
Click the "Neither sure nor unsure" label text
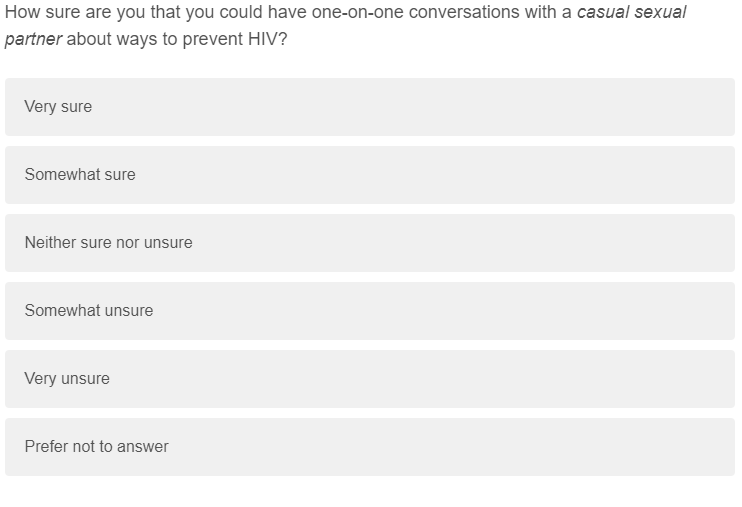[x=108, y=242]
